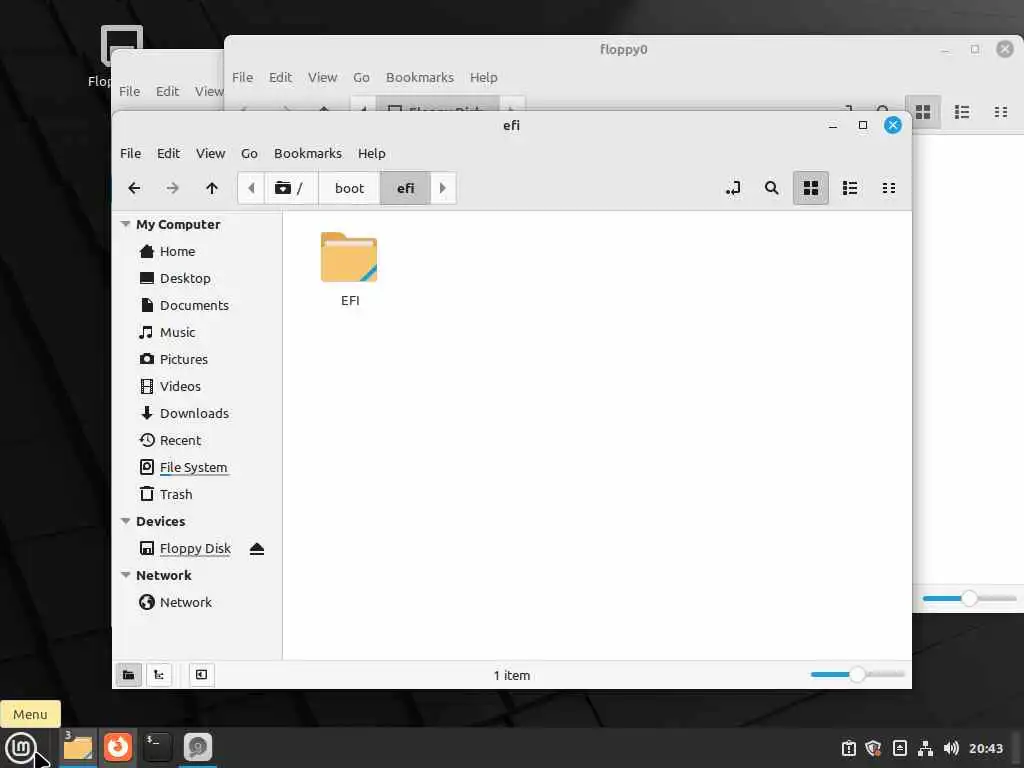The width and height of the screenshot is (1024, 768).
Task: Go back using the left arrow
Action: point(134,188)
